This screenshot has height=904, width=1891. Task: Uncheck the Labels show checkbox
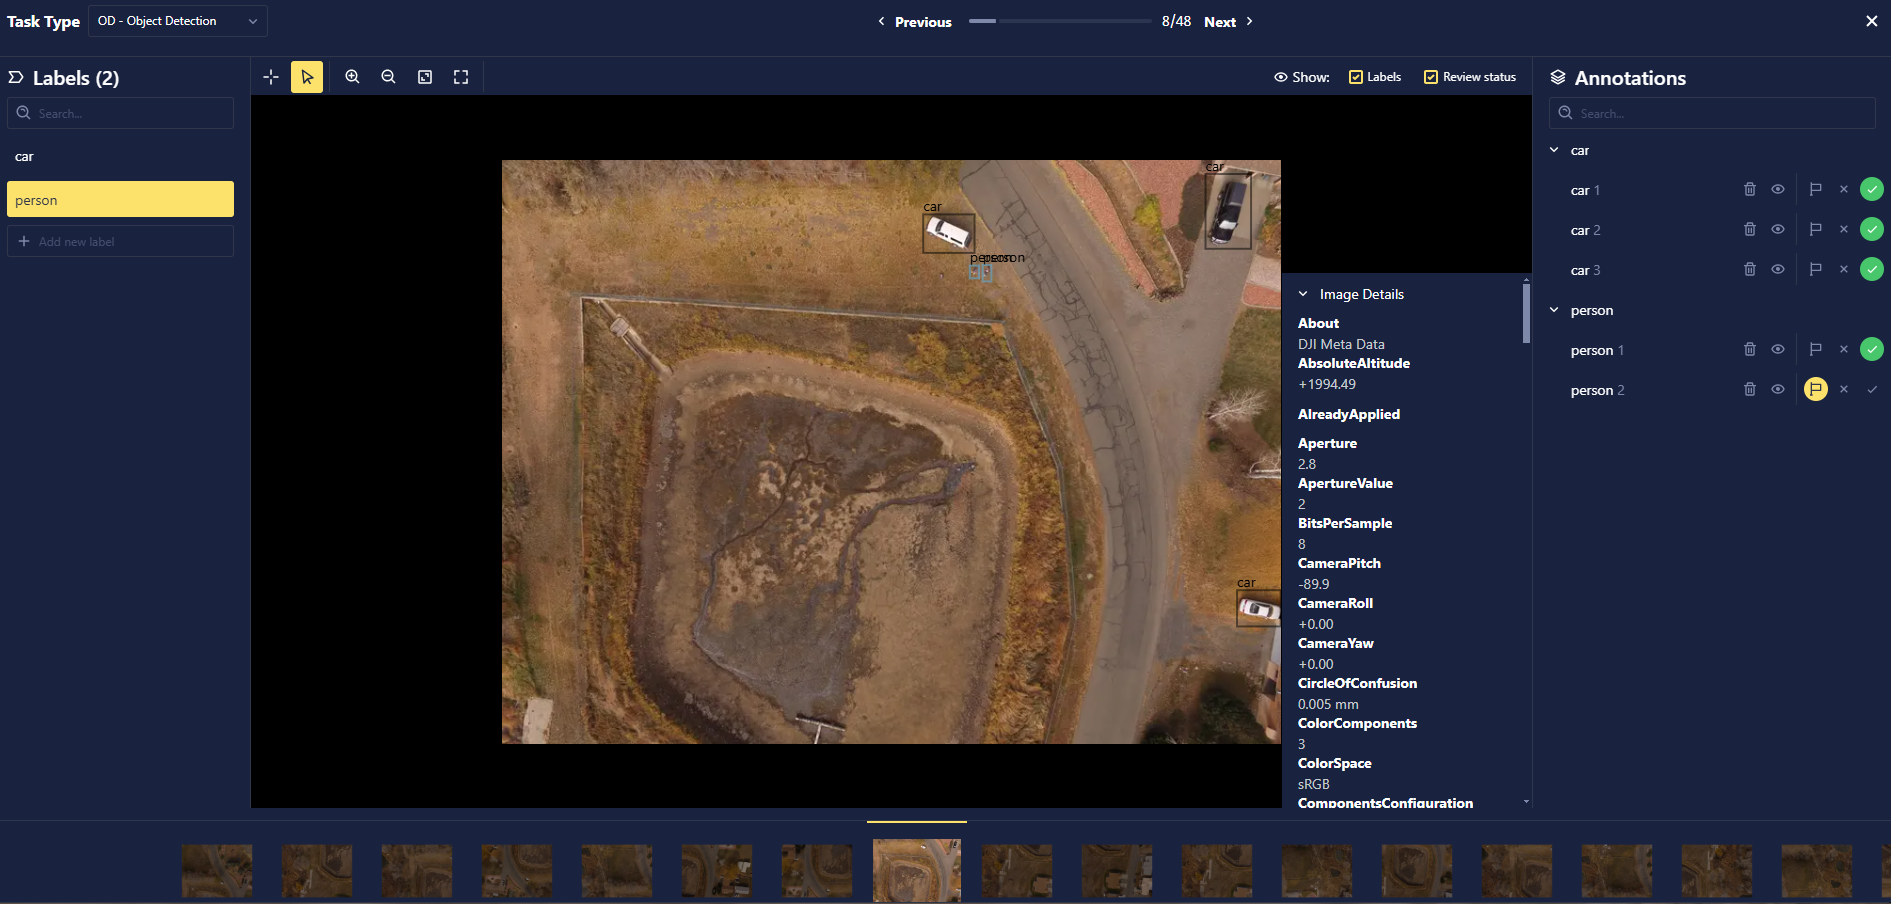tap(1356, 77)
